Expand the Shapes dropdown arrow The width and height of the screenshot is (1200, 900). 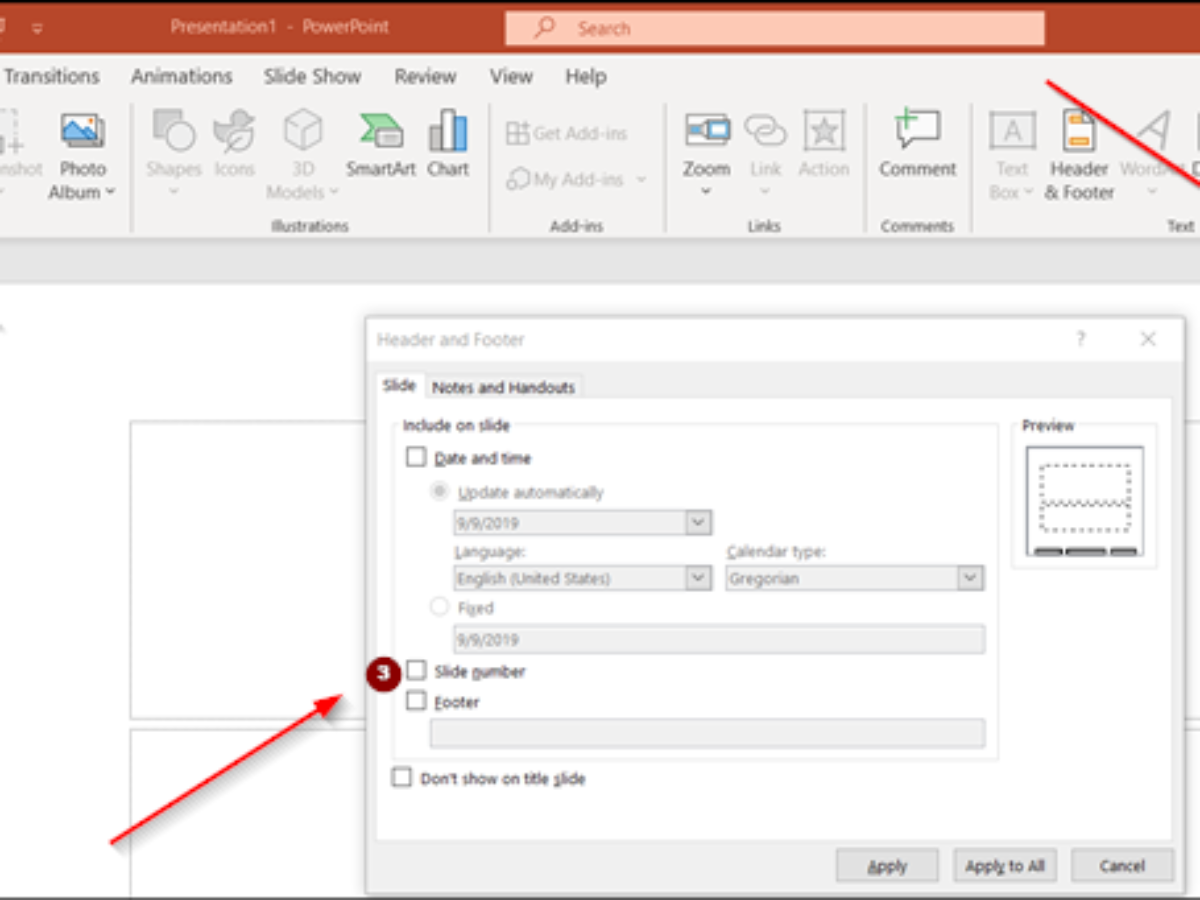click(173, 191)
